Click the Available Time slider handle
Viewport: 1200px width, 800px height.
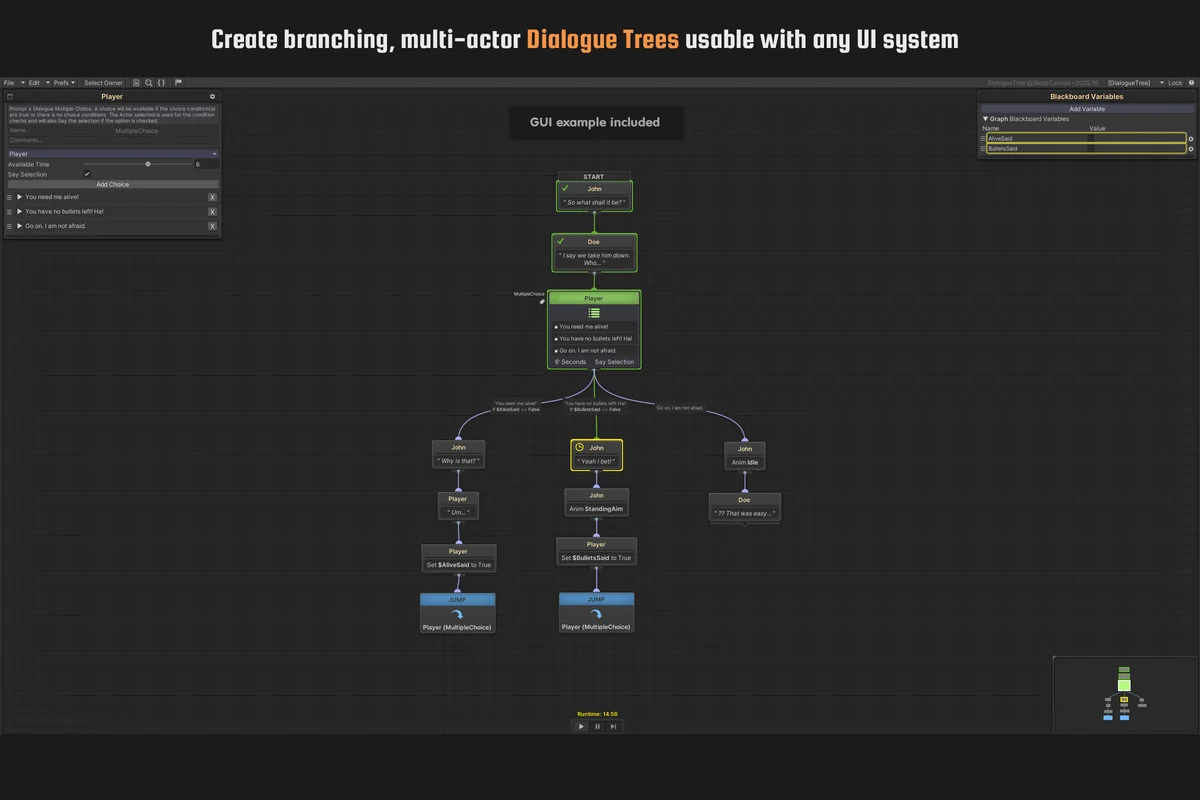148,164
